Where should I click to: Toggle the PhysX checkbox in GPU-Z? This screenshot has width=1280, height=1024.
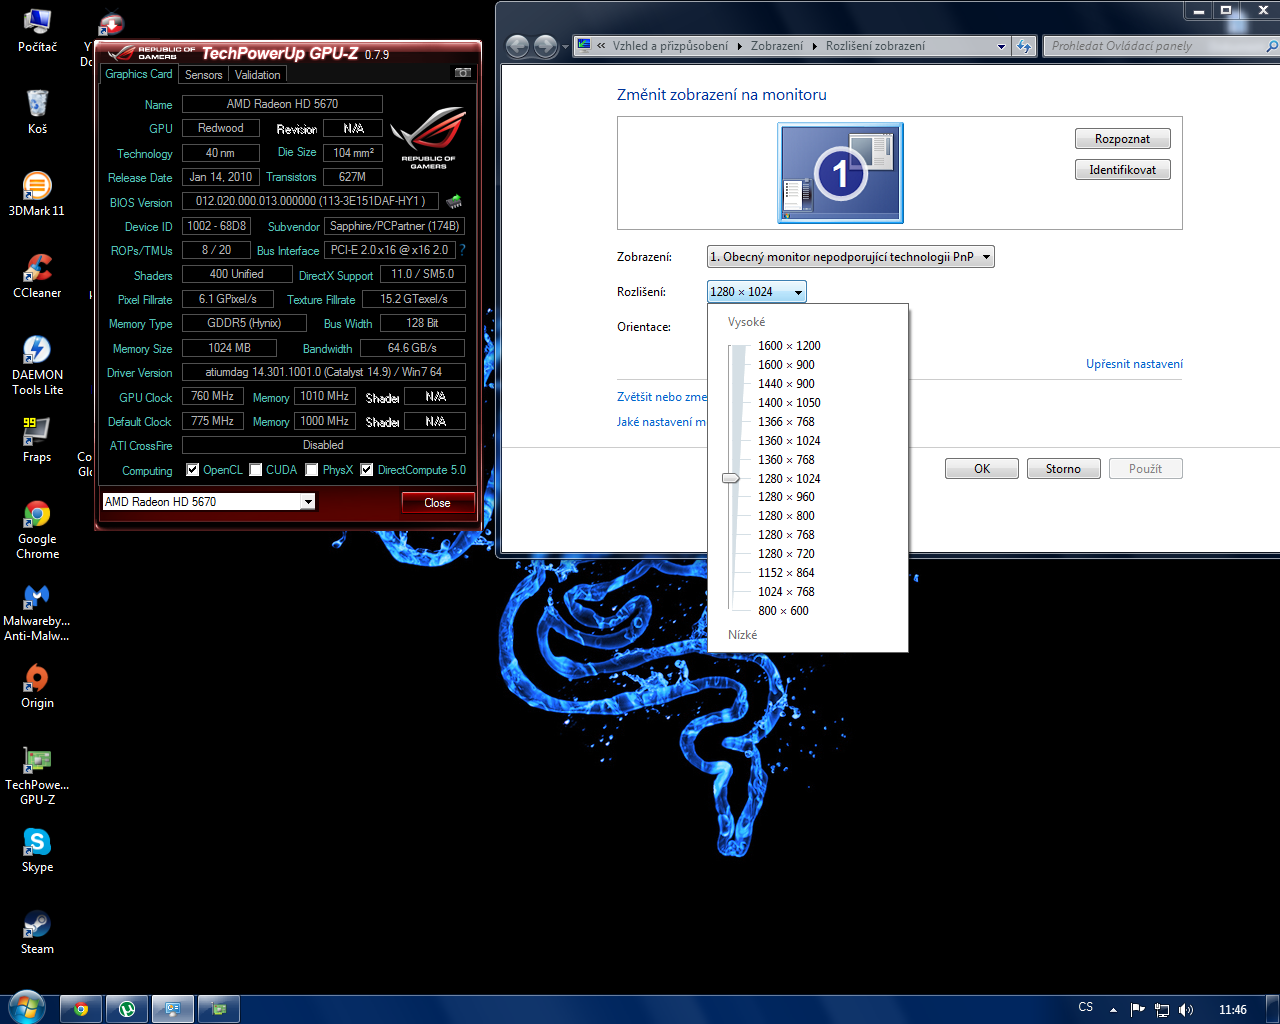(312, 470)
